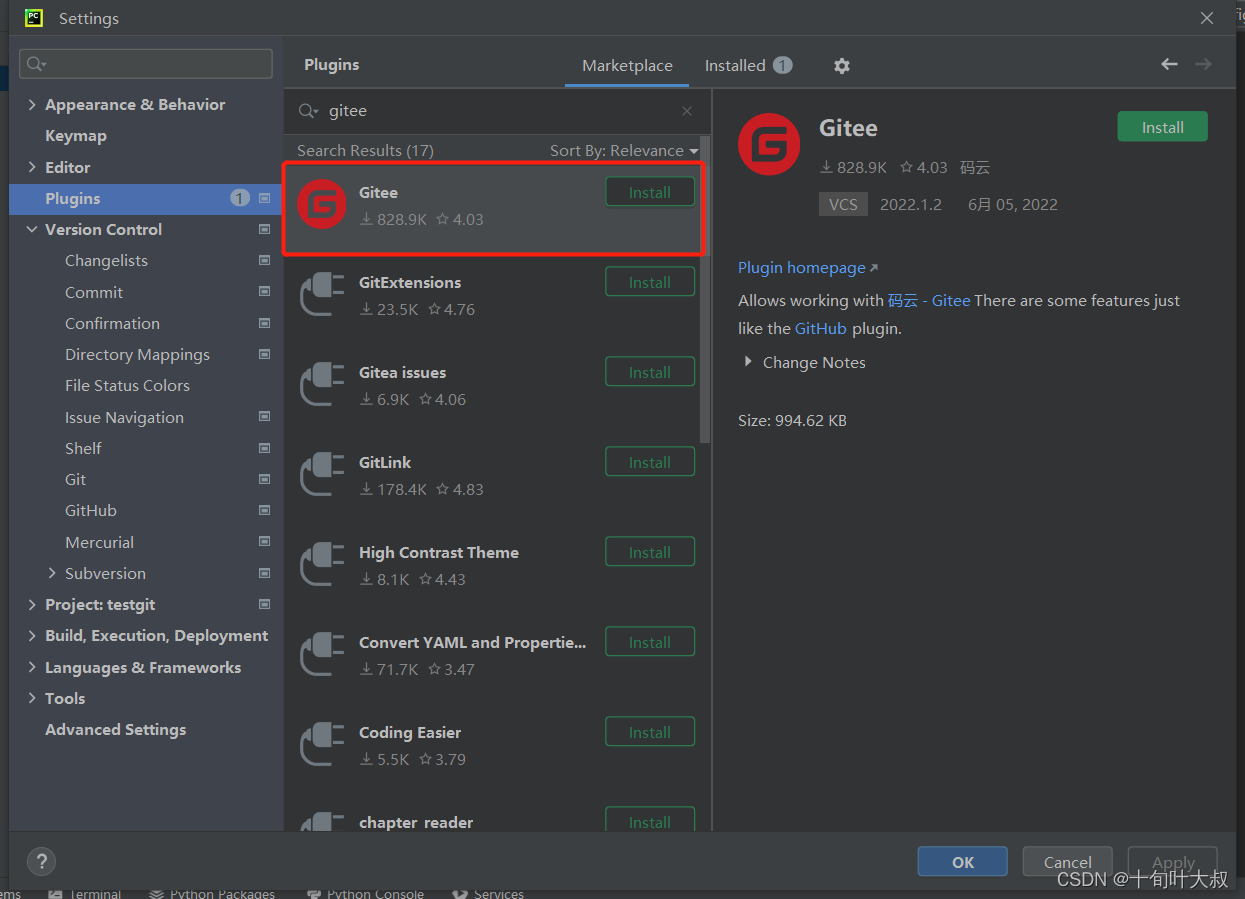
Task: Click the GitExtensions plugin plug icon
Action: (322, 294)
